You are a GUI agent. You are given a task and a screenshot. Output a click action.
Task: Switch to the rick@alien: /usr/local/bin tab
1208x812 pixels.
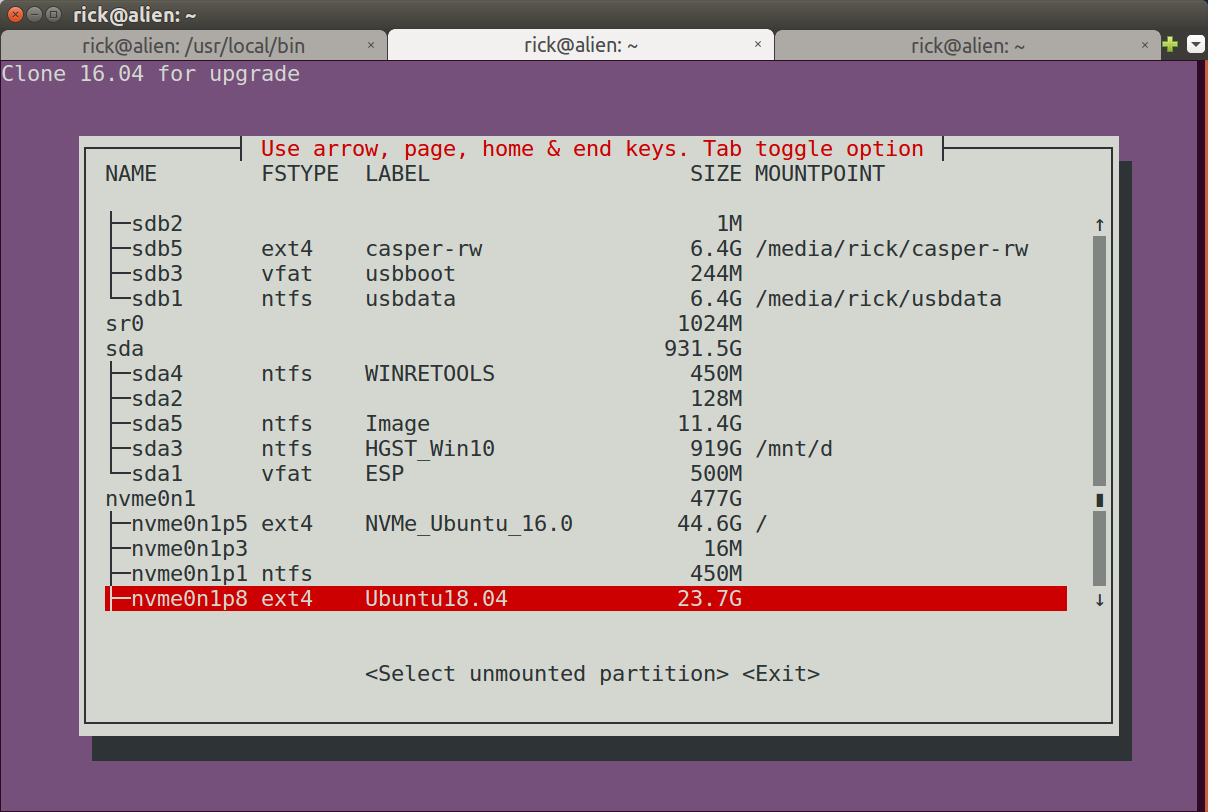point(195,45)
